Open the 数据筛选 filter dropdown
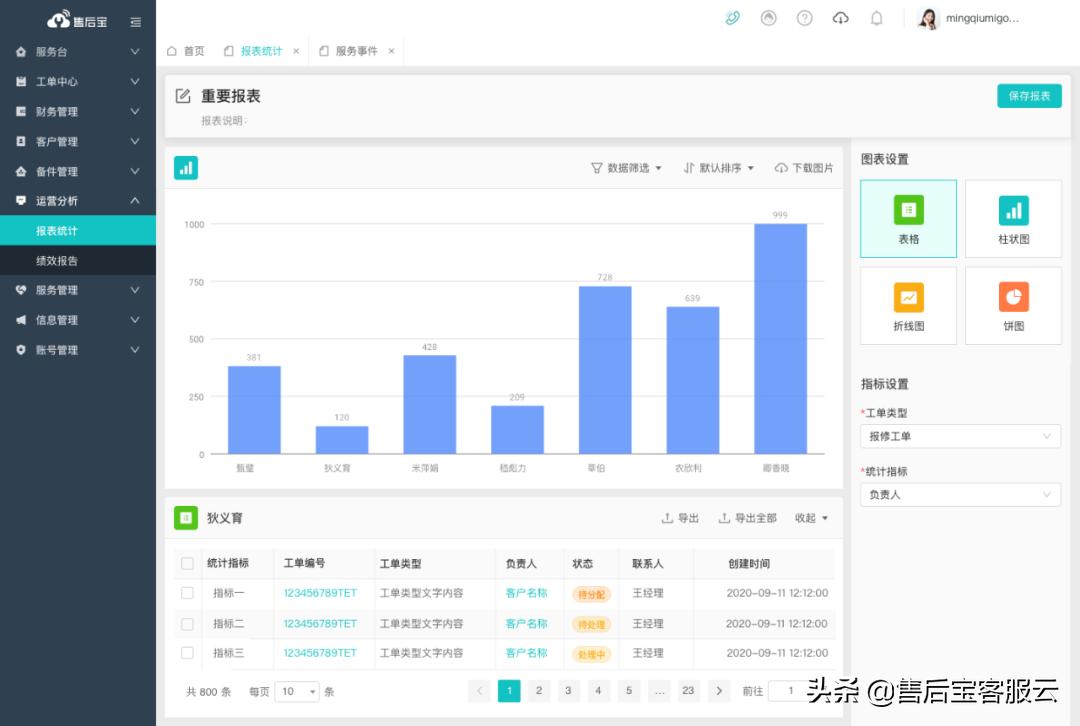Image resolution: width=1080 pixels, height=726 pixels. pos(627,168)
